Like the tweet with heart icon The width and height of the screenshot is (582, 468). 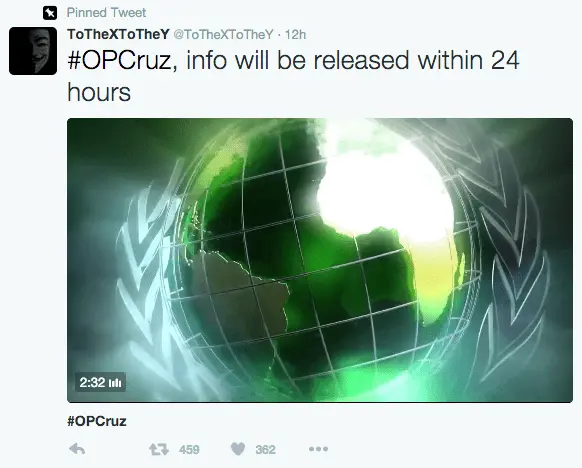(238, 449)
